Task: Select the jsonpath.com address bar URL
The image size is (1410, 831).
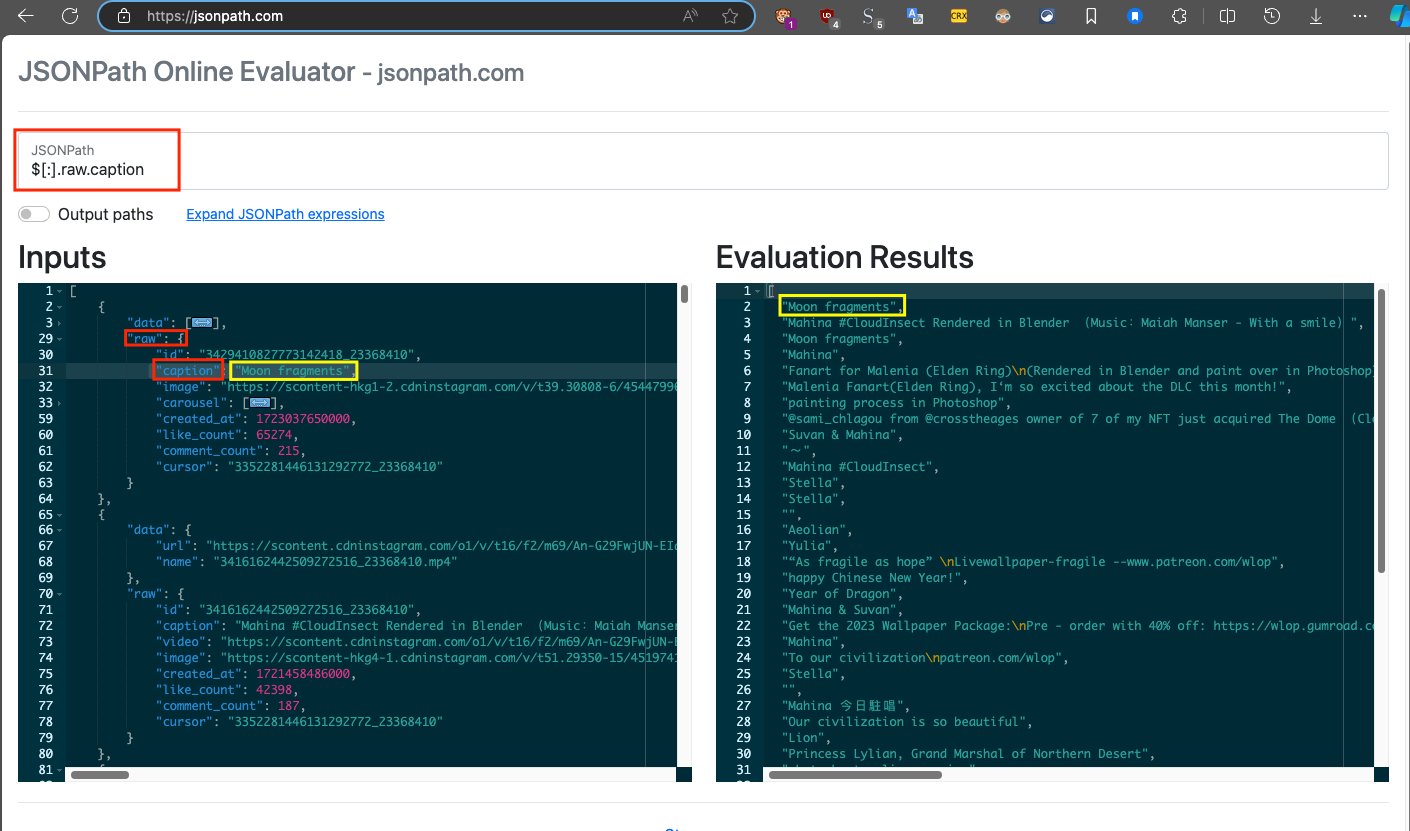Action: point(214,16)
